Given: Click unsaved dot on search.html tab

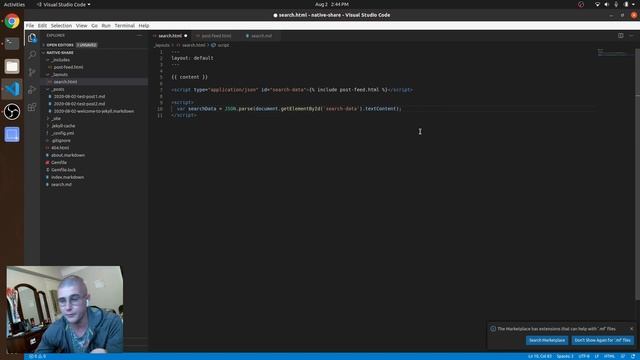Looking at the screenshot, I should (186, 36).
